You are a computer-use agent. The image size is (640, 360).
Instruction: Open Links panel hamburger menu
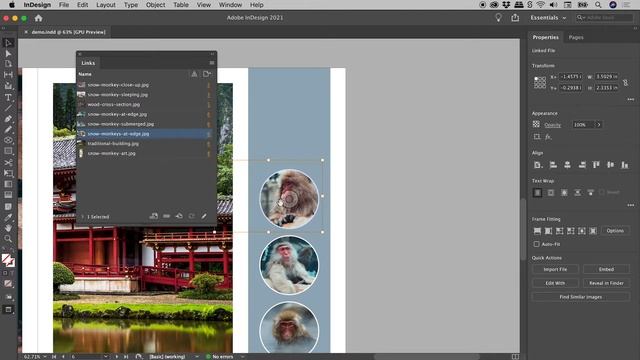click(211, 63)
